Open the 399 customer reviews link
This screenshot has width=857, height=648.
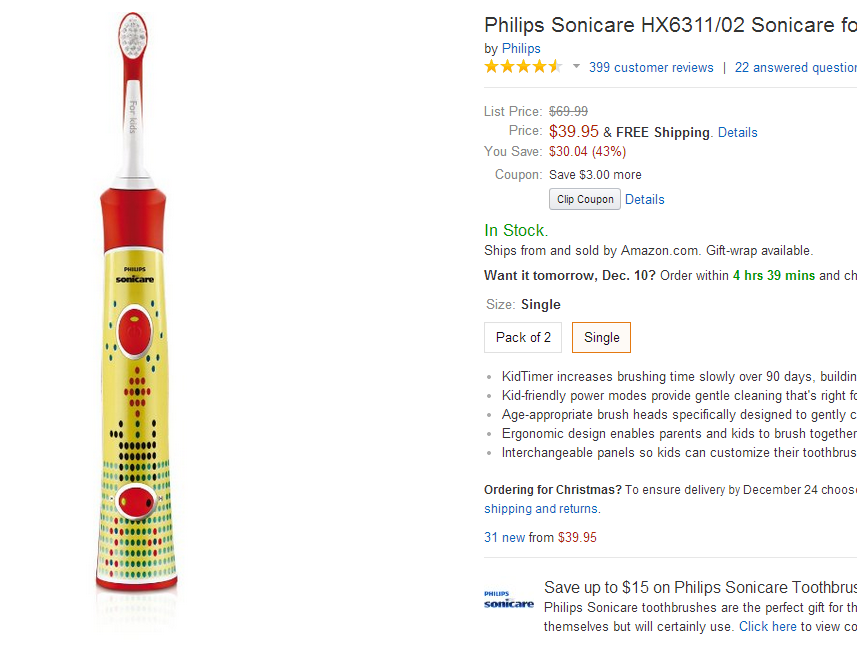click(651, 67)
